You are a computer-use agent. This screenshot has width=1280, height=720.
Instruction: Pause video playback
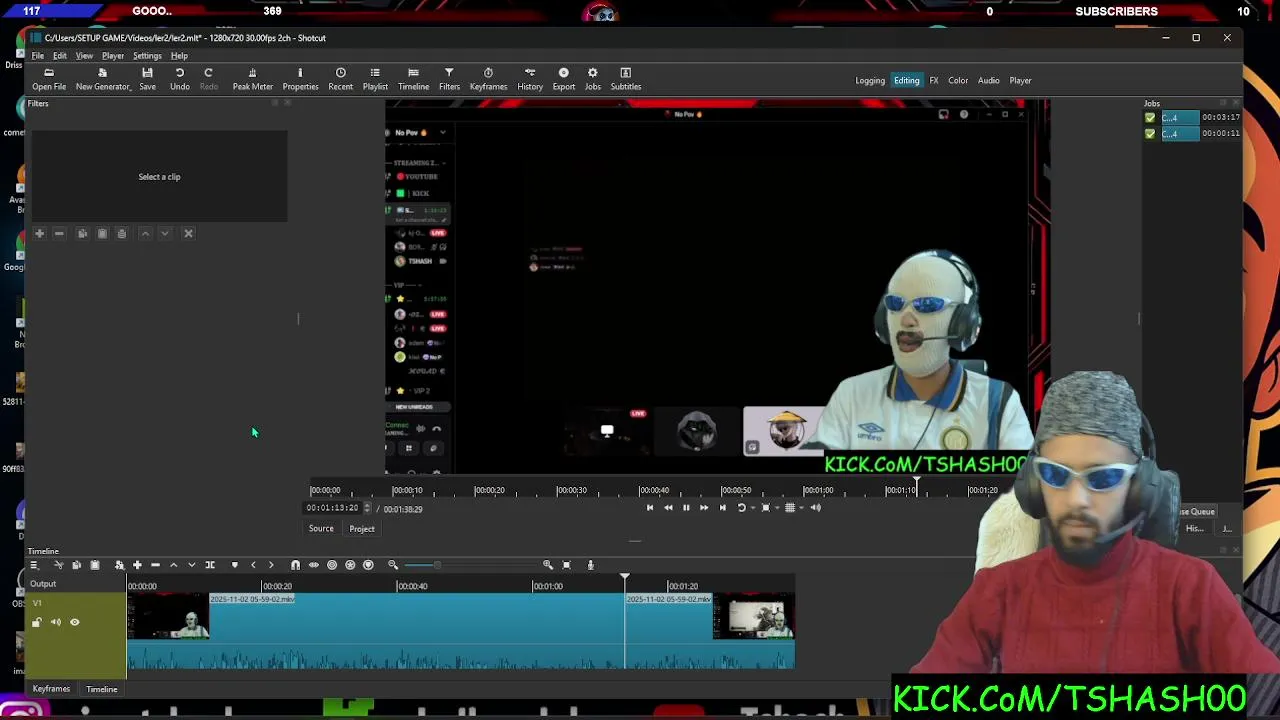[686, 508]
